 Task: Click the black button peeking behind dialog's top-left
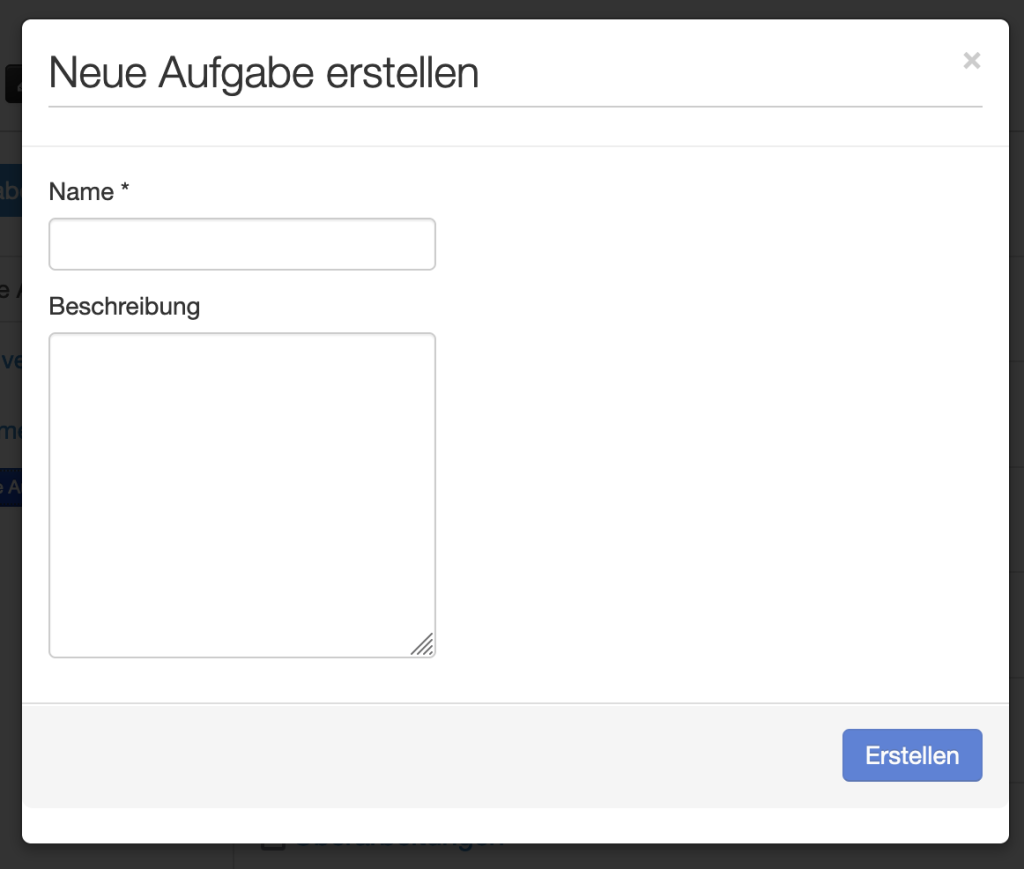(x=12, y=84)
